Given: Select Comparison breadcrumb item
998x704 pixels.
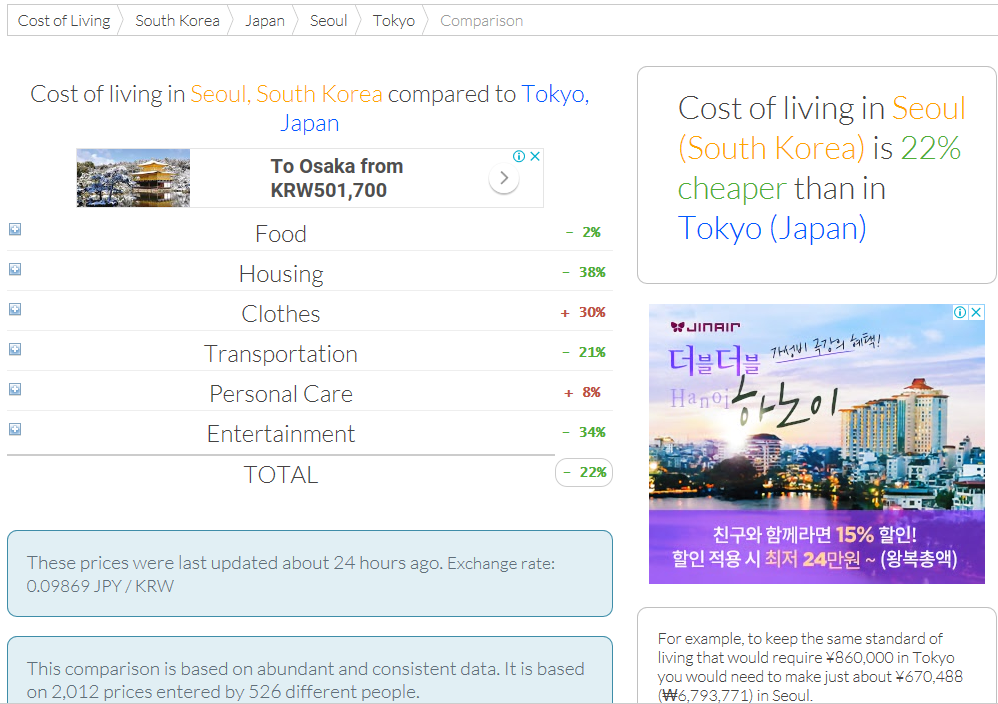Looking at the screenshot, I should coord(481,20).
